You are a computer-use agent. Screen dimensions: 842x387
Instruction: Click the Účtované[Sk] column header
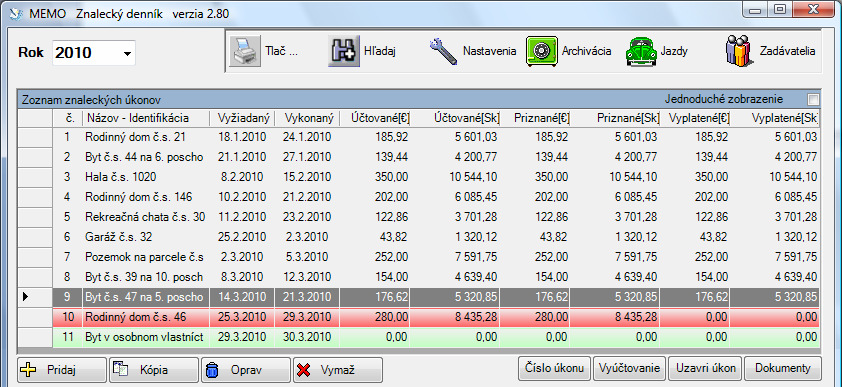[x=455, y=118]
